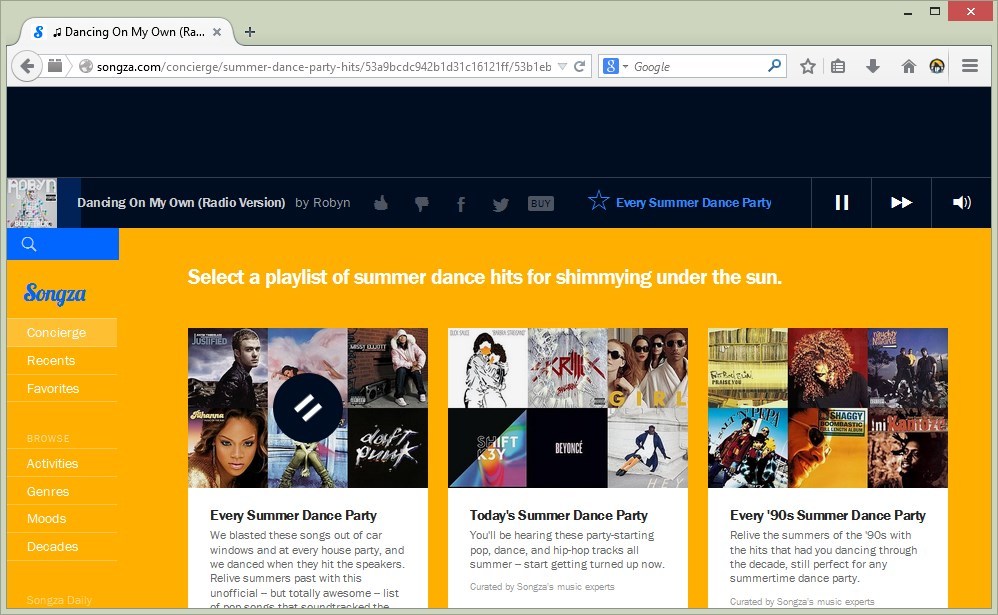Click Curated by Songza's music experts under Today's
998x615 pixels.
tap(542, 587)
